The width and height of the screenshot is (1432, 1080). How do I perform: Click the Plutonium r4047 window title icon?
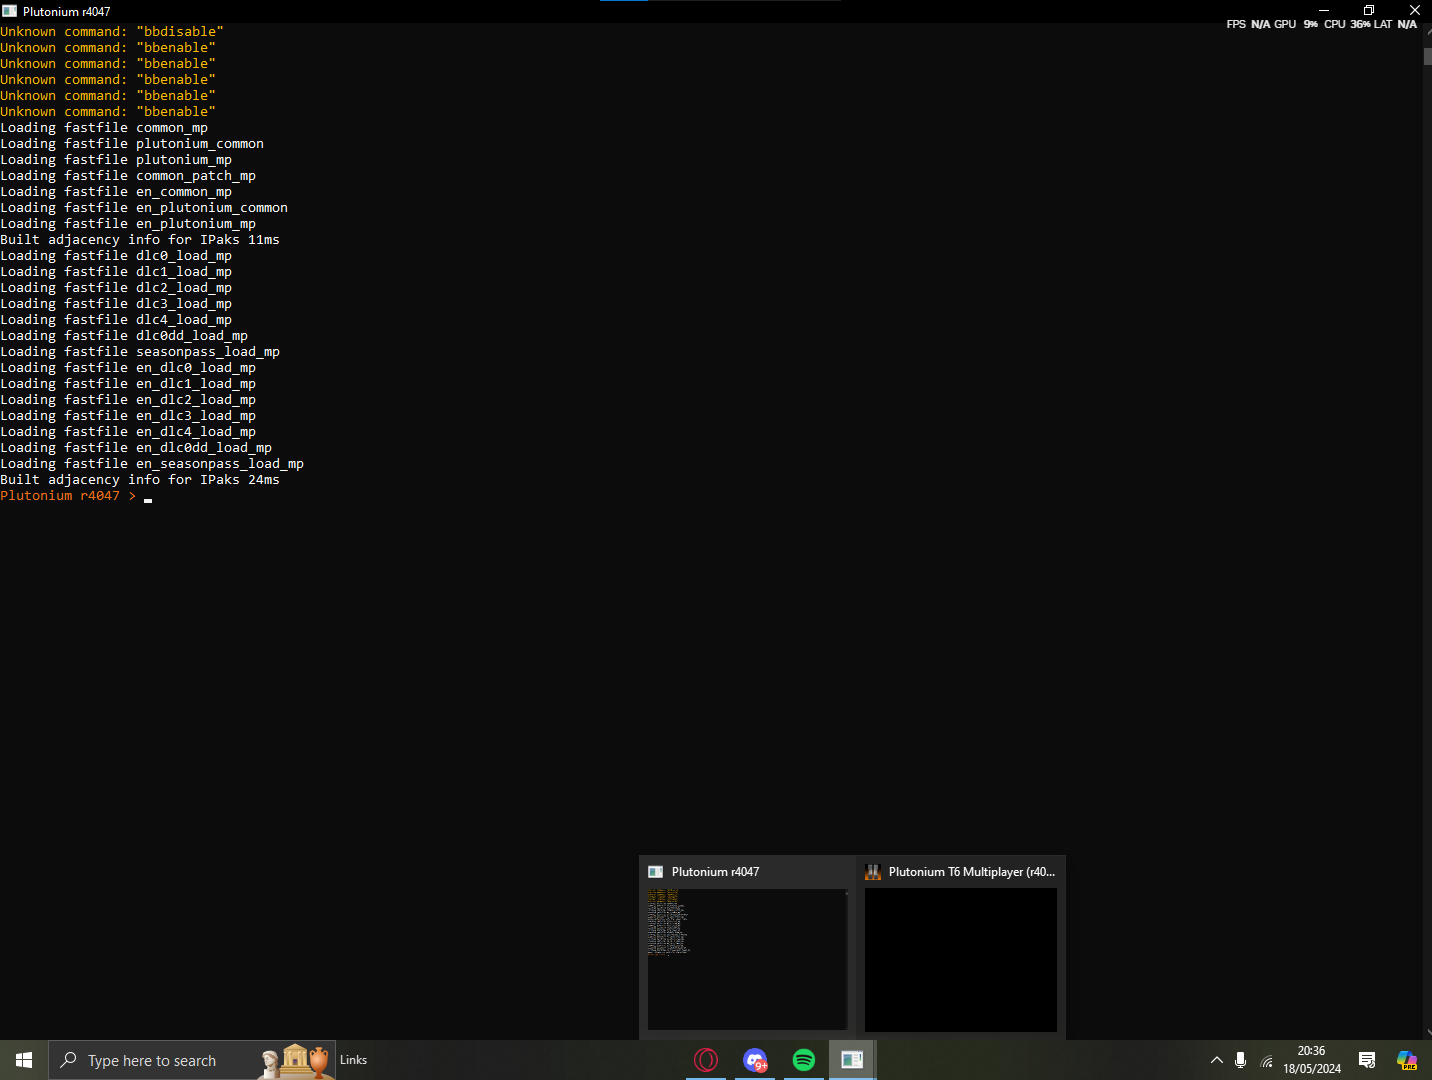(9, 11)
